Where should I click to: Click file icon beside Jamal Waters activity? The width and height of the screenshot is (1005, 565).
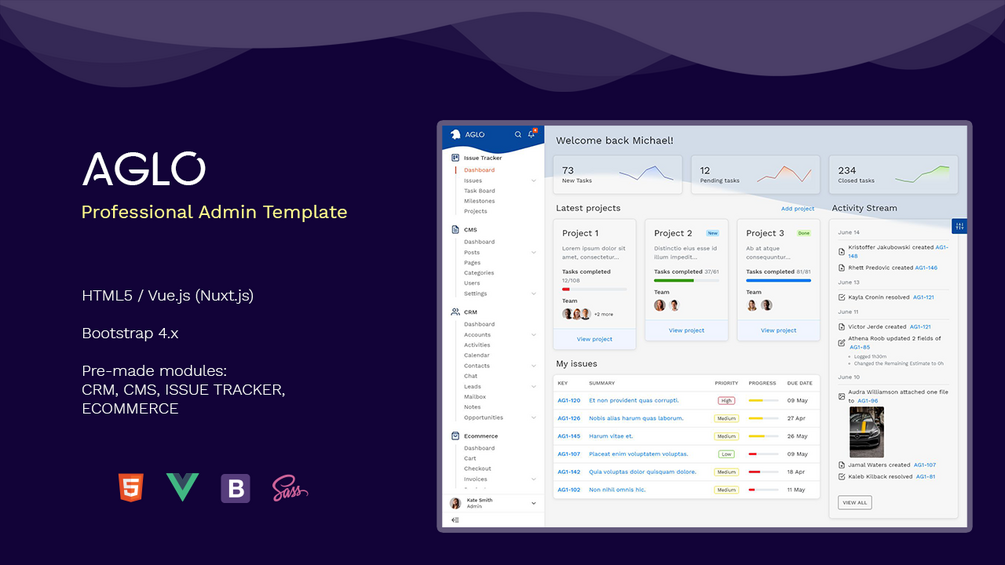pyautogui.click(x=842, y=465)
